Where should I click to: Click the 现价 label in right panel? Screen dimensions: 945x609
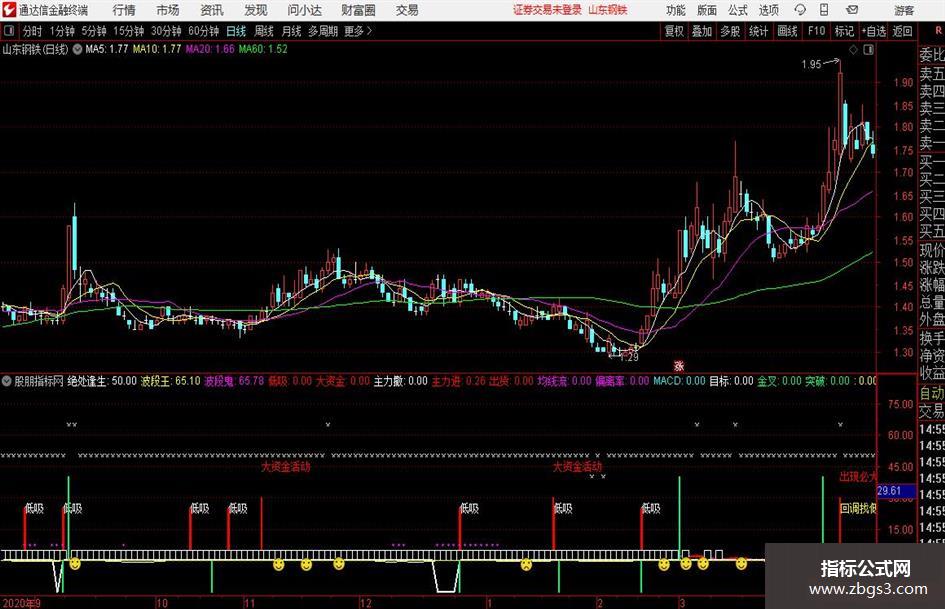pyautogui.click(x=932, y=250)
